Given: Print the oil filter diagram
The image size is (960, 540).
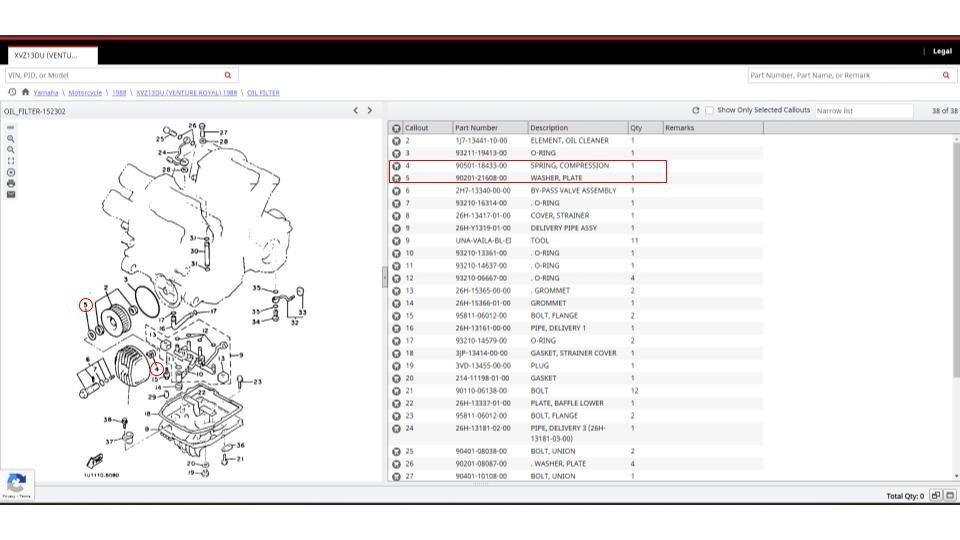Looking at the screenshot, I should [x=11, y=183].
